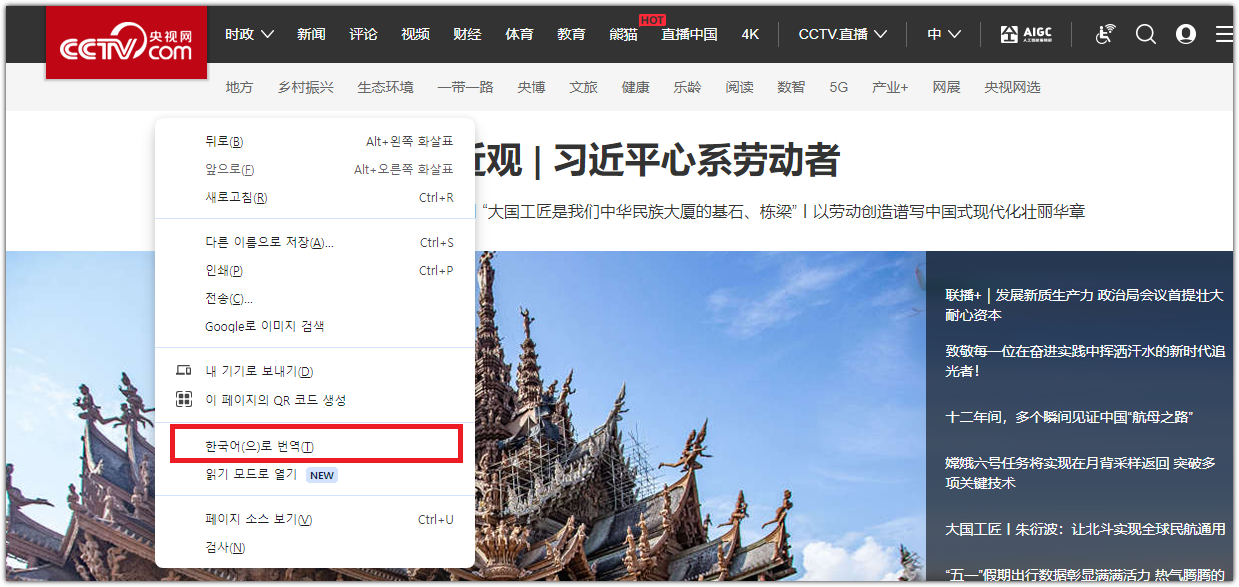Open the headline 习近平心系劳动者
This screenshot has width=1239, height=587.
pos(695,160)
